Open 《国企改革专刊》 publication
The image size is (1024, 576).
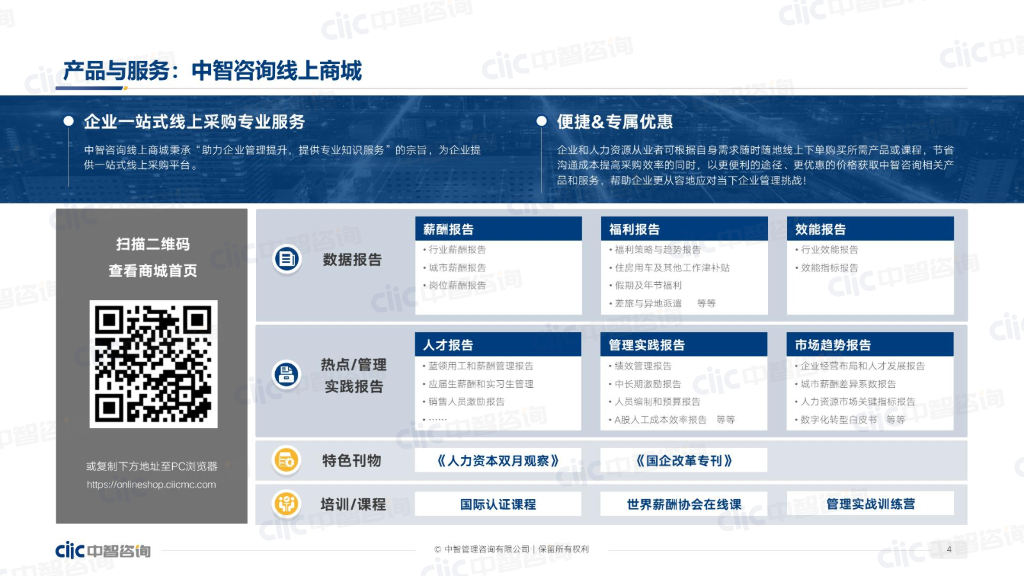coord(684,460)
